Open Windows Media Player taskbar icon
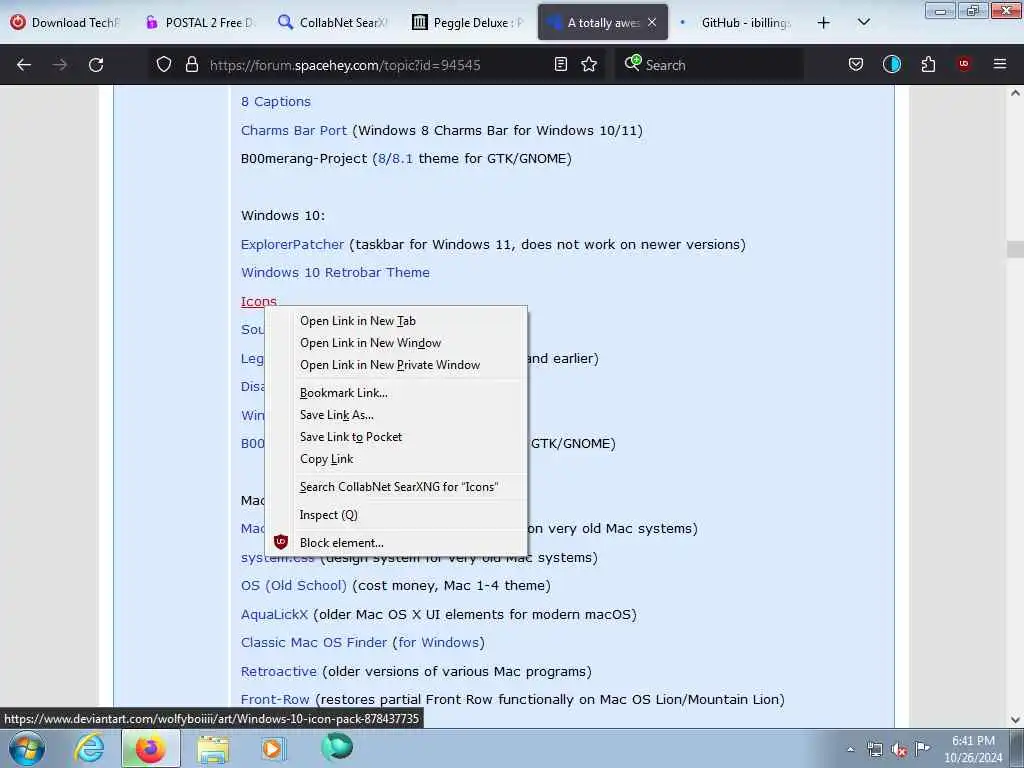 (273, 748)
